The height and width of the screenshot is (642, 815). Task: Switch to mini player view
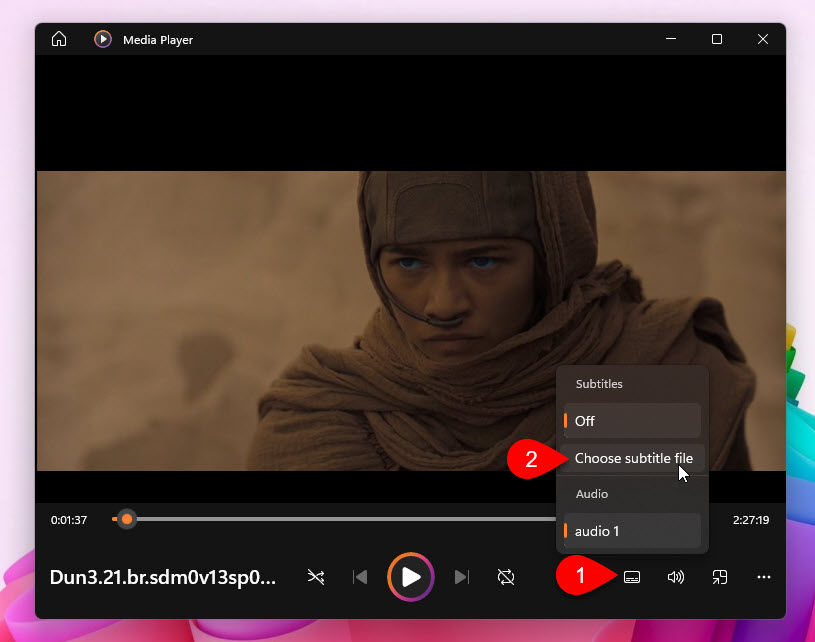[x=720, y=577]
